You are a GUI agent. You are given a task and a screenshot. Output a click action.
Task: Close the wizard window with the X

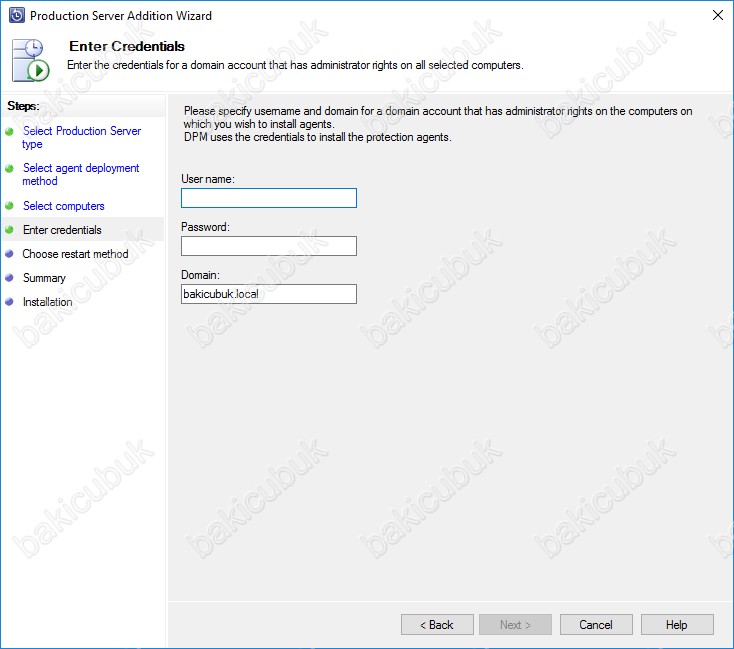[718, 15]
